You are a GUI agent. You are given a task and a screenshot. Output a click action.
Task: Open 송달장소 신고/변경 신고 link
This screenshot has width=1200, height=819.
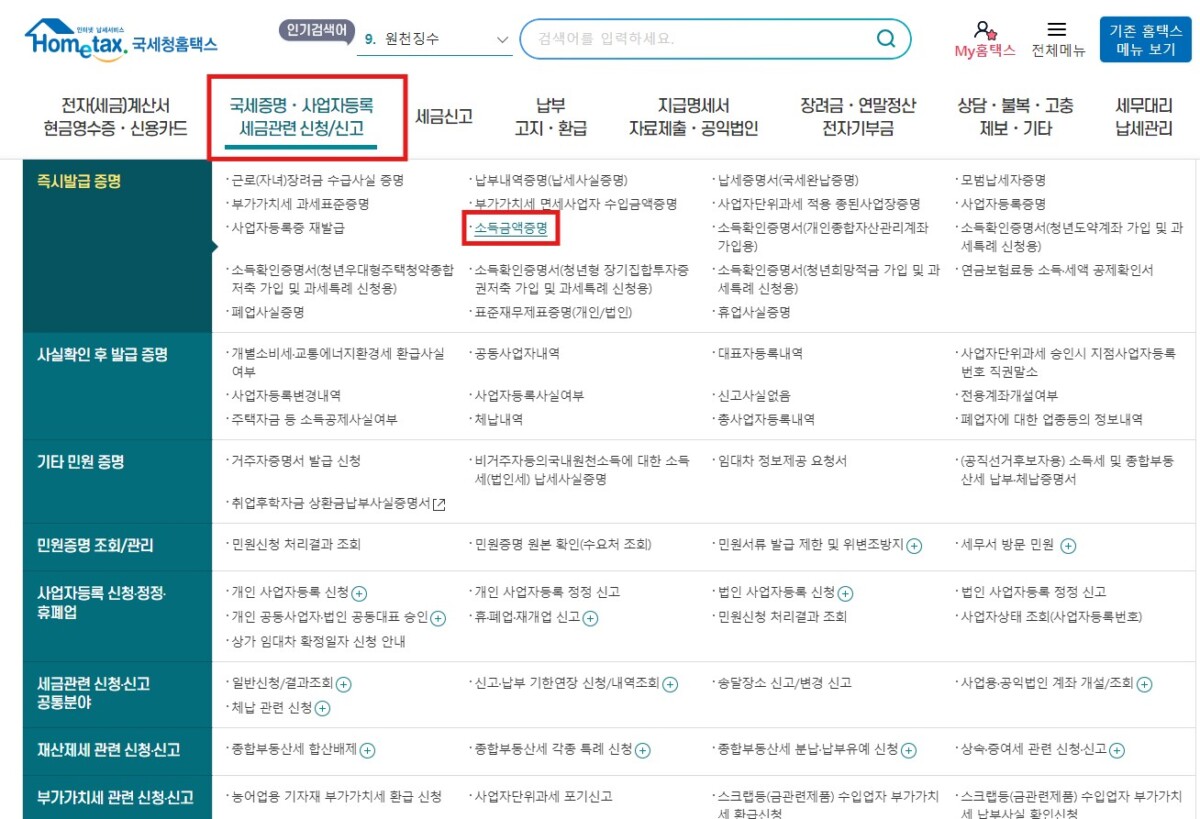click(785, 684)
